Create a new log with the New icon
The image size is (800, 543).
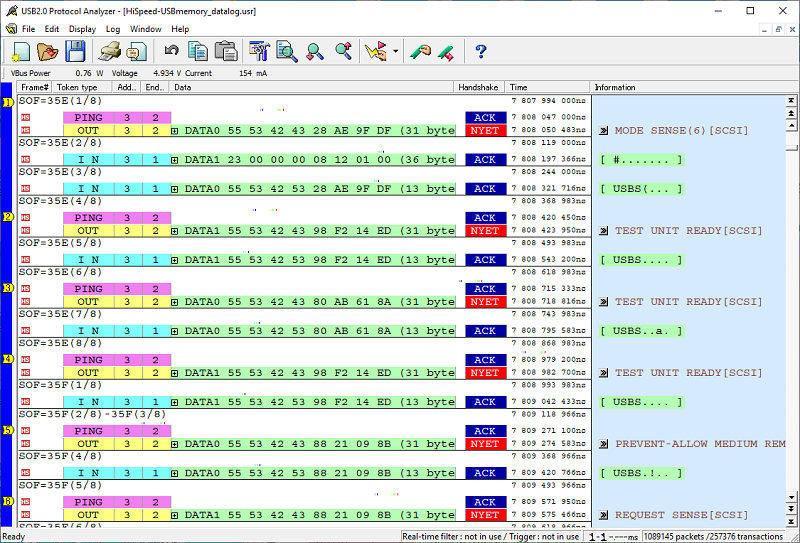(x=20, y=52)
